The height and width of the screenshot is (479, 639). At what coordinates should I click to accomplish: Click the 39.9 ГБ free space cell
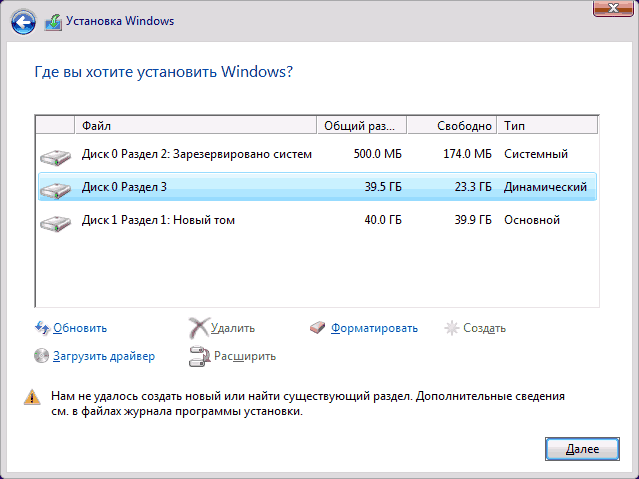pyautogui.click(x=473, y=220)
